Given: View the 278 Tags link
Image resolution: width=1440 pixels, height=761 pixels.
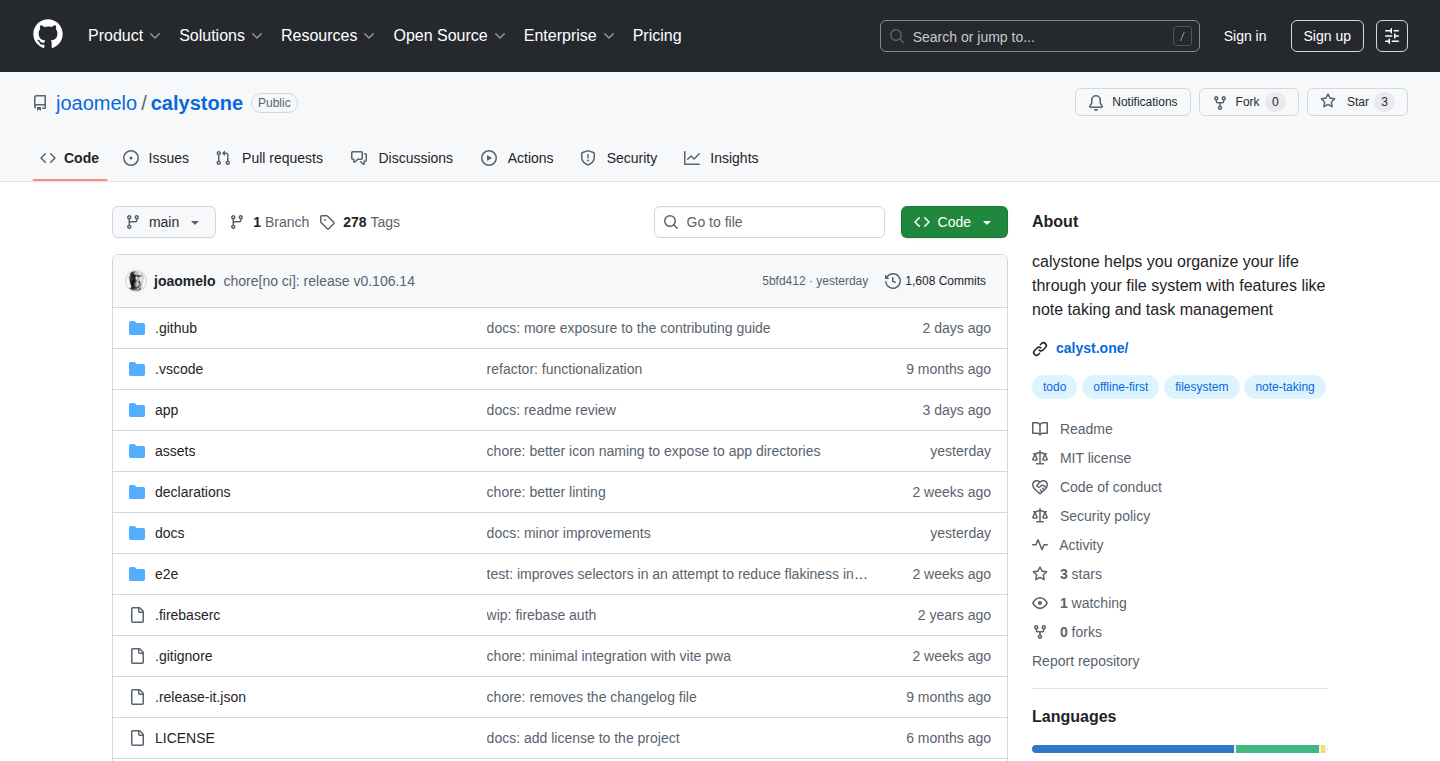Looking at the screenshot, I should tap(360, 222).
